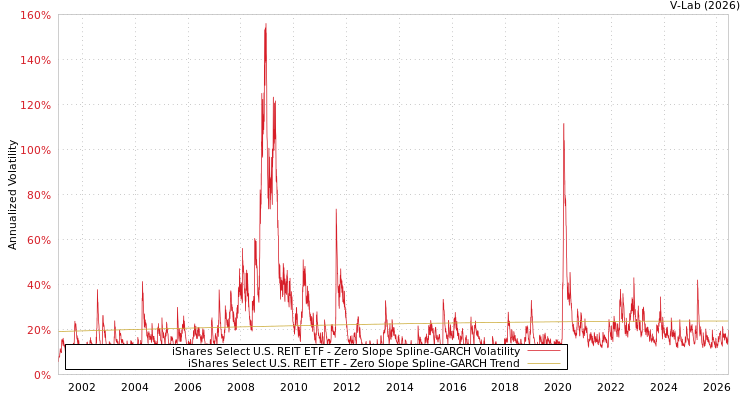
Task: Click the 2008-2009 volatility peak near 156%
Action: click(x=265, y=25)
